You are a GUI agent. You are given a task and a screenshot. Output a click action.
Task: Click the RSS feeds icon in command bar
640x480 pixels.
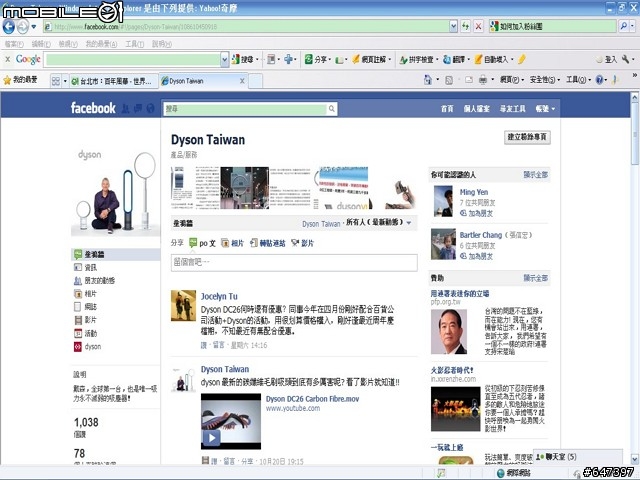(449, 80)
